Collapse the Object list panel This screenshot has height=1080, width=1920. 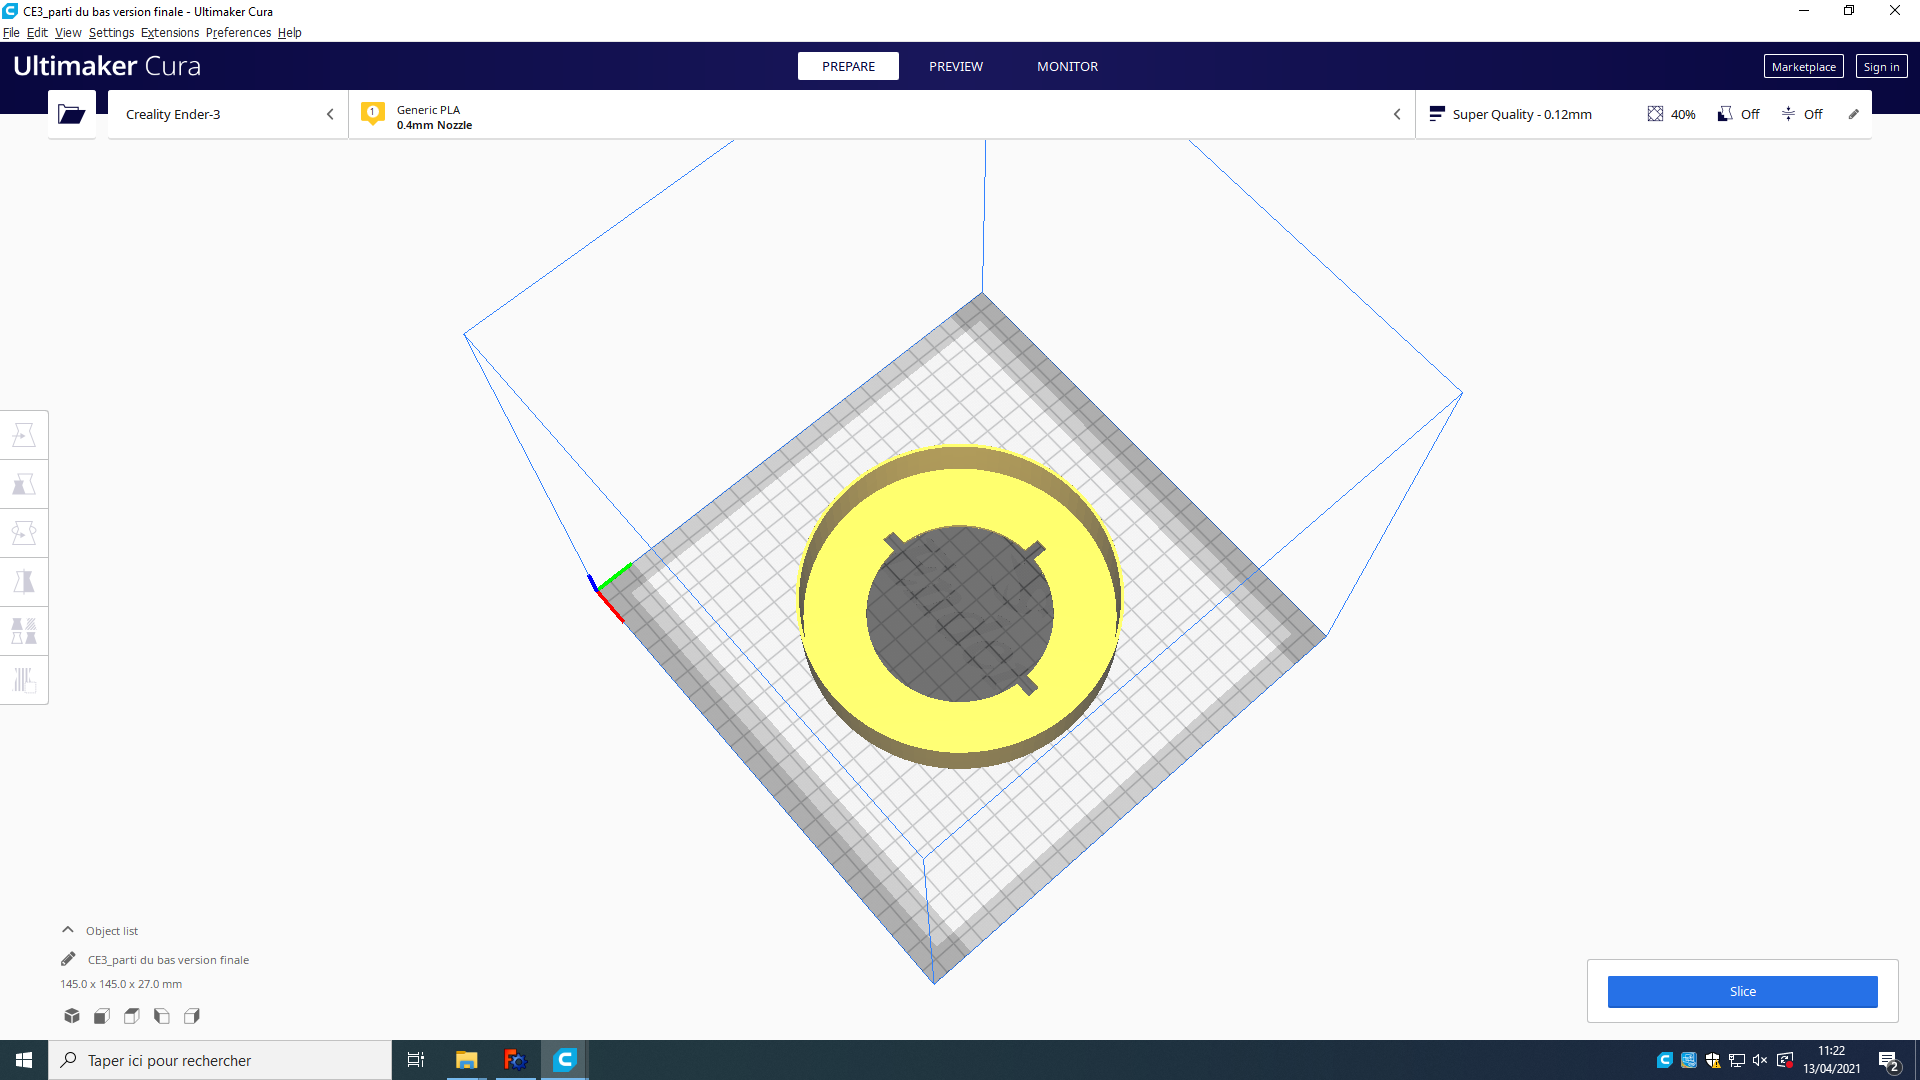click(68, 930)
